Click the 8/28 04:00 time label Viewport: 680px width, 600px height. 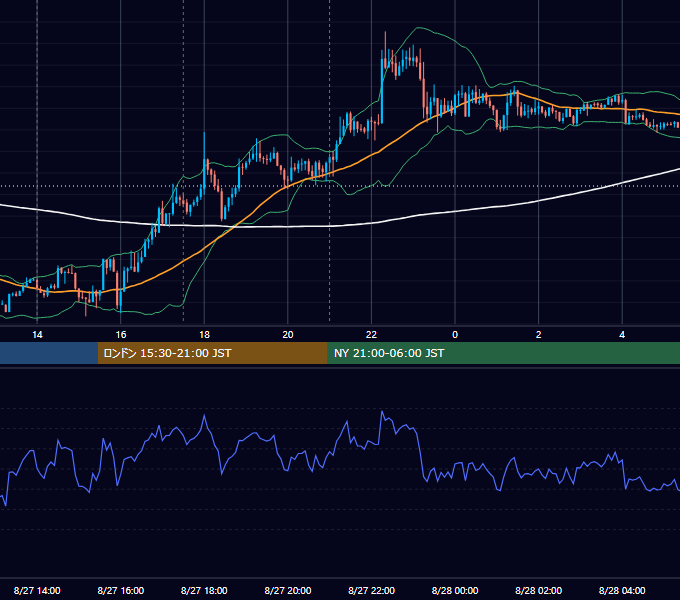(622, 590)
